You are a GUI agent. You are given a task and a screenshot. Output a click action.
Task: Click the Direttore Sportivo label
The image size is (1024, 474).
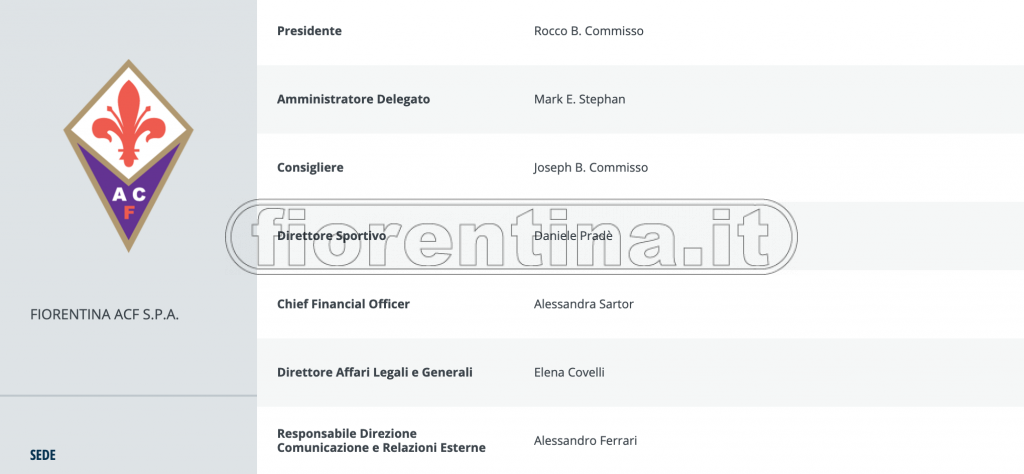(331, 236)
